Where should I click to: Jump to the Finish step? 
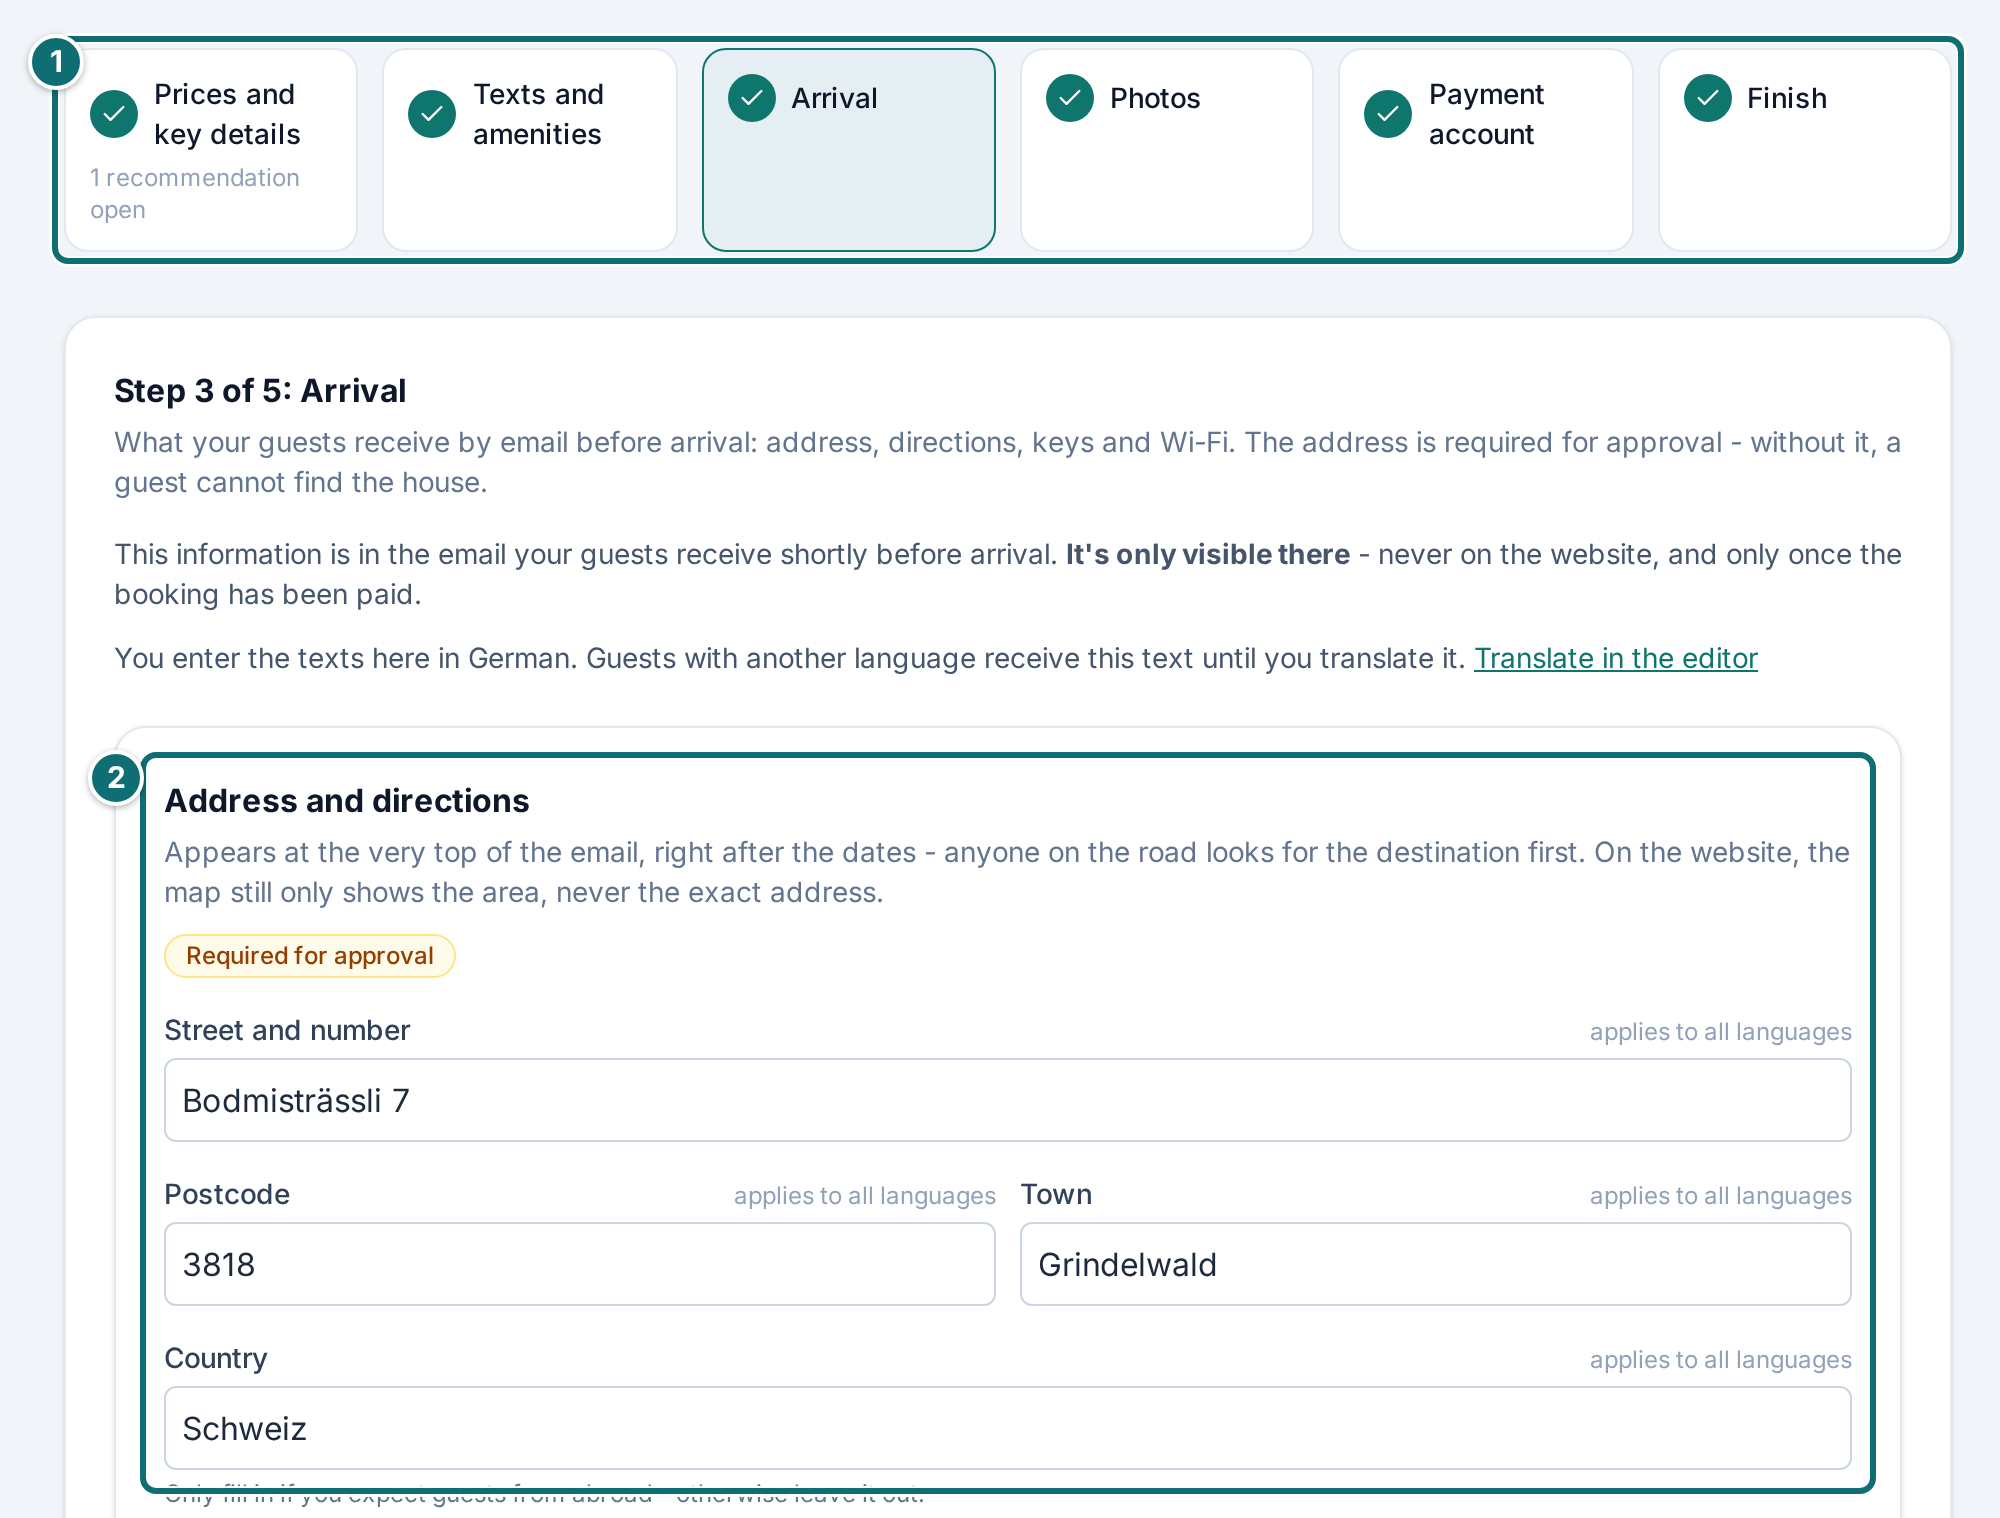(x=1805, y=150)
